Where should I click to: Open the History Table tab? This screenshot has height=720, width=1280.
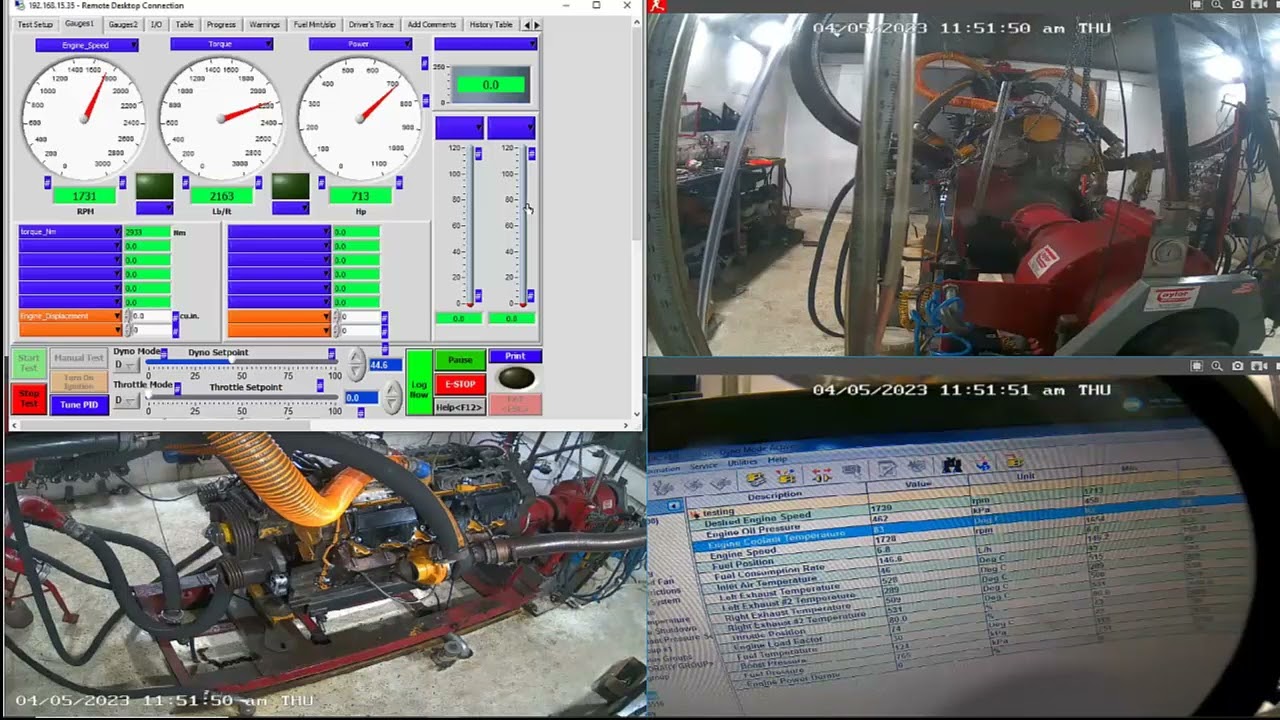491,24
